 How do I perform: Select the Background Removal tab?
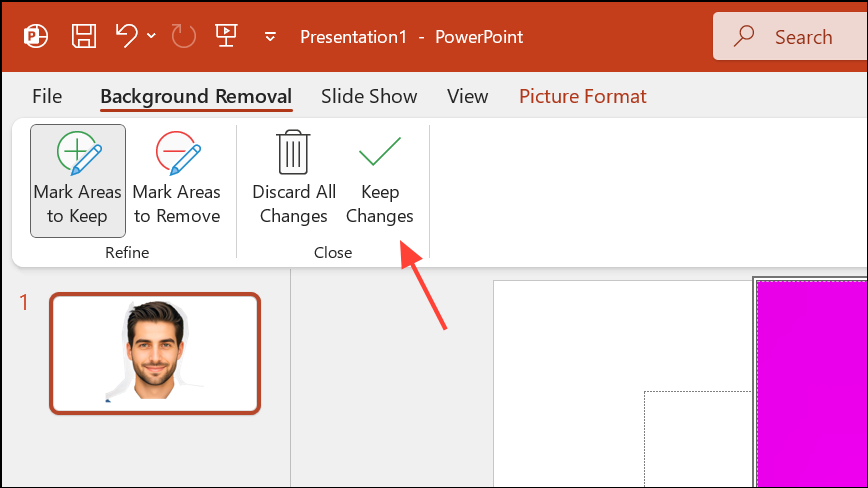tap(196, 97)
